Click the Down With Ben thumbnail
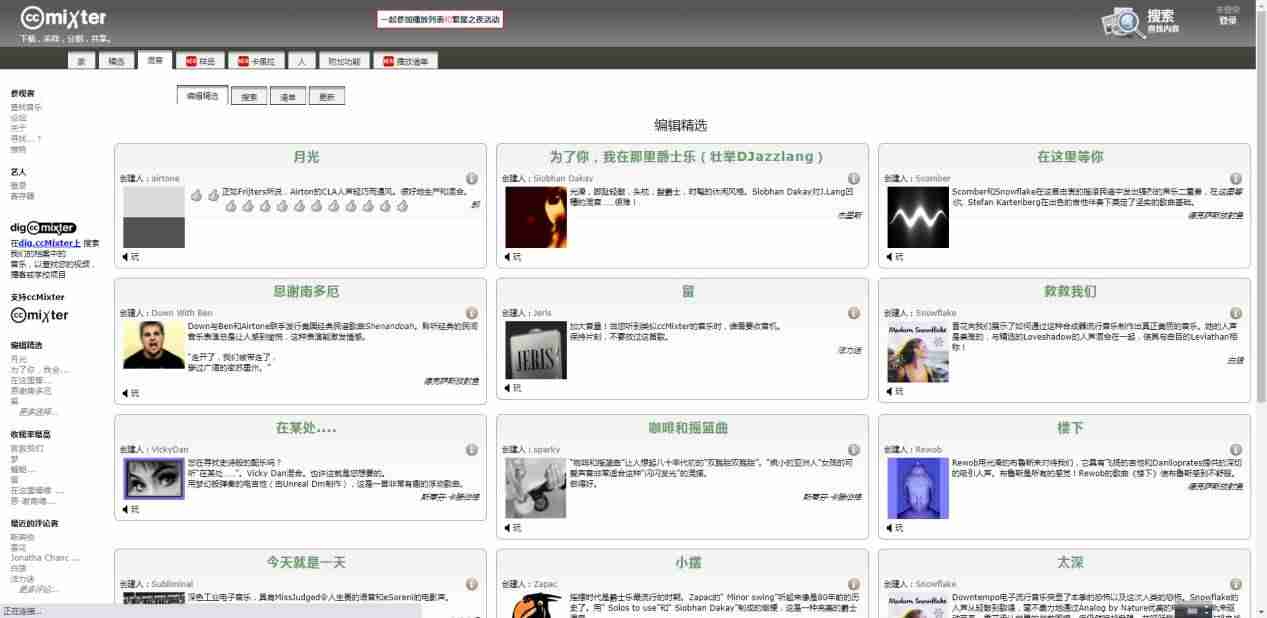 coord(154,345)
